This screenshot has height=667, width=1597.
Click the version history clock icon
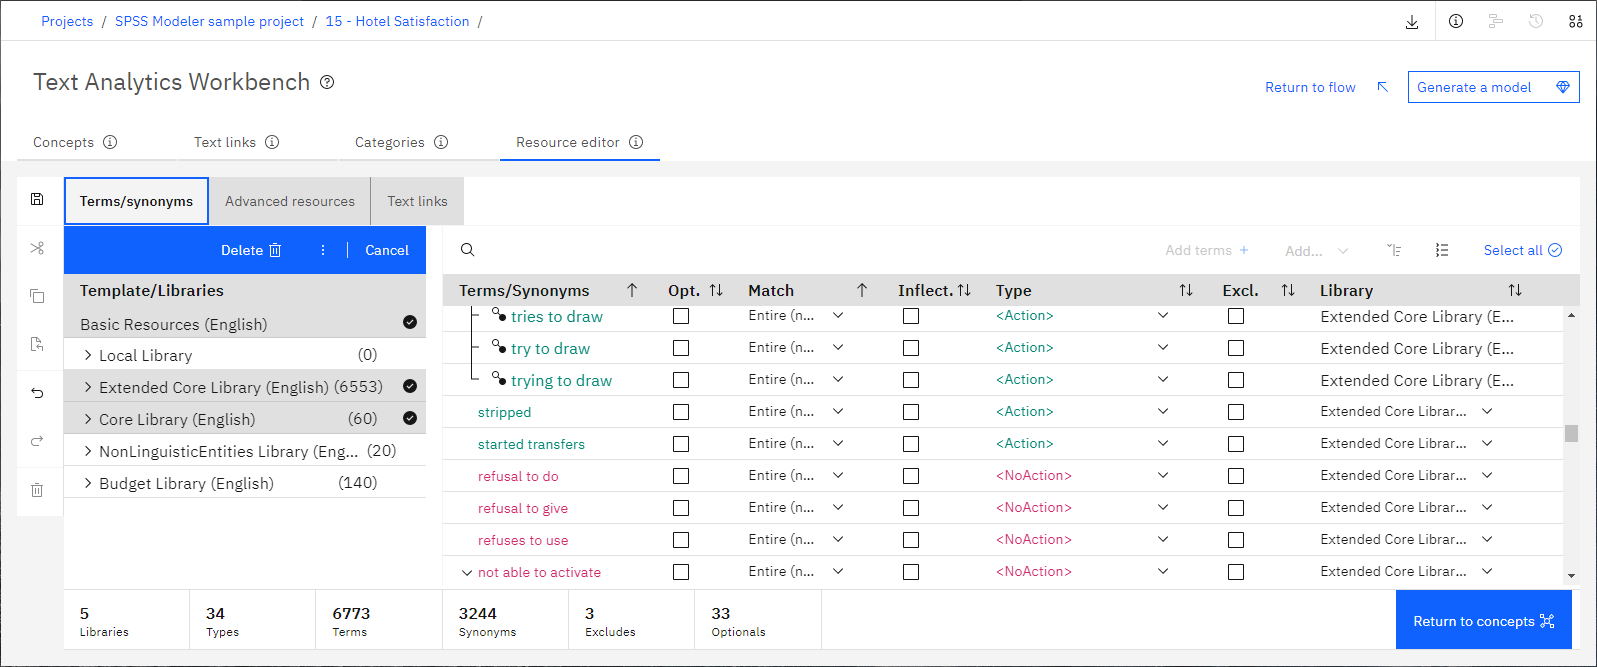click(x=1536, y=21)
